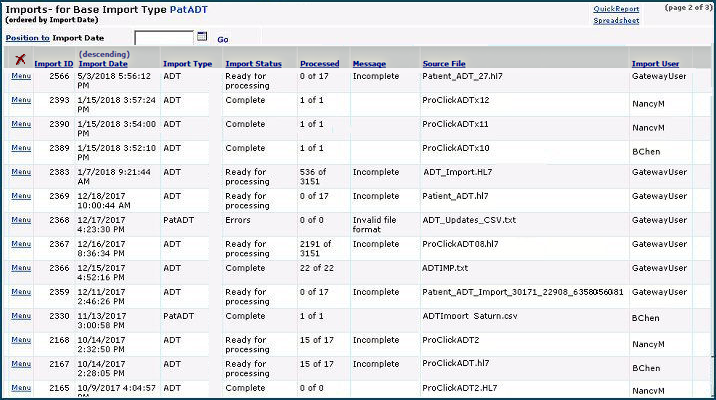Type in the Position to Import Date field
716x400 pixels.
(164, 38)
